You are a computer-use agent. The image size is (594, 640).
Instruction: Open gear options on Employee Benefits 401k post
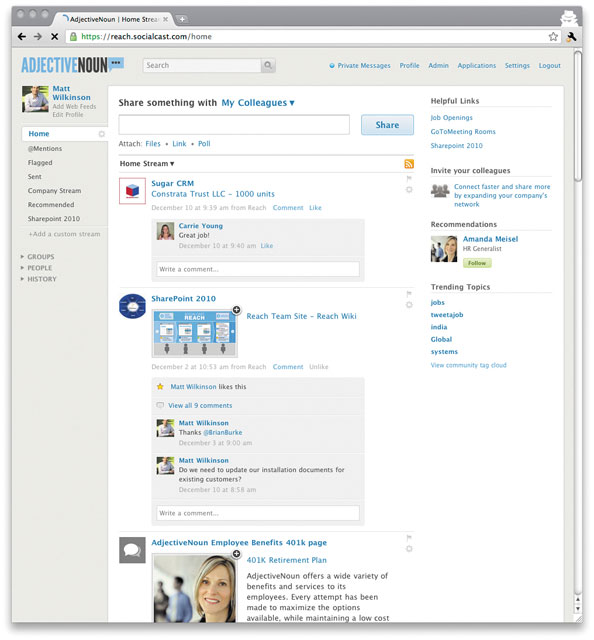409,549
